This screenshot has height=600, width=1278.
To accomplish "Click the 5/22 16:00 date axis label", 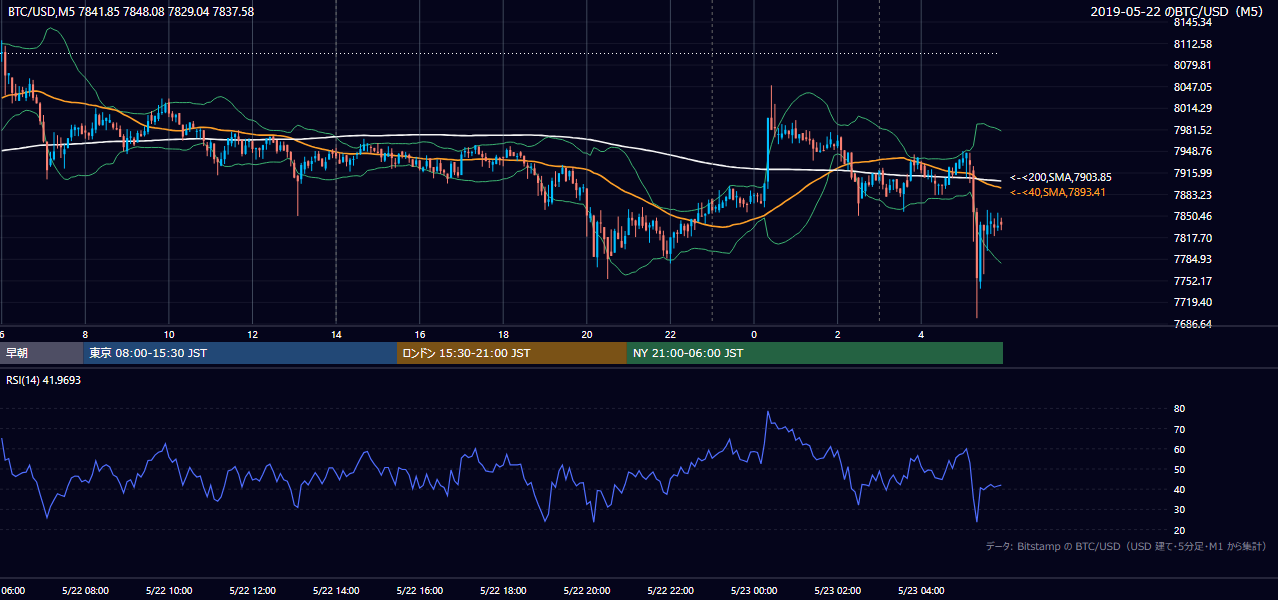I will (x=419, y=591).
